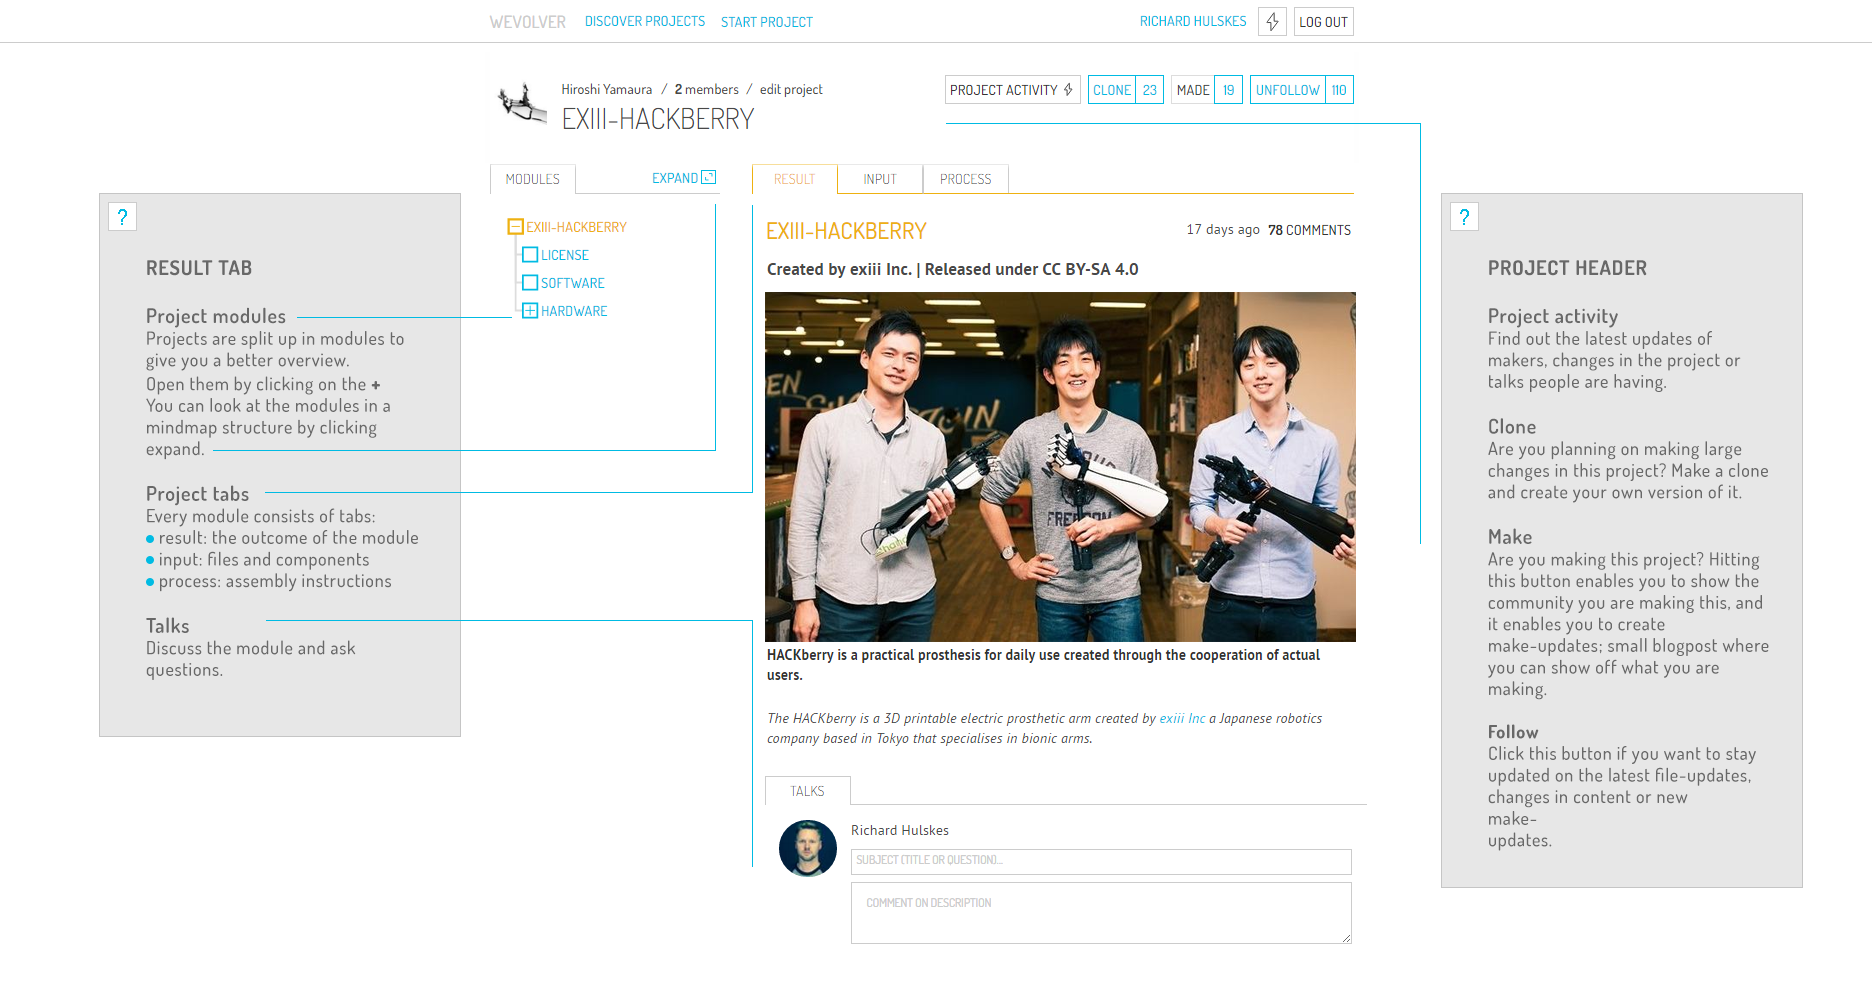The image size is (1872, 981).
Task: Click the '17 days ago' timestamp
Action: coord(1223,230)
